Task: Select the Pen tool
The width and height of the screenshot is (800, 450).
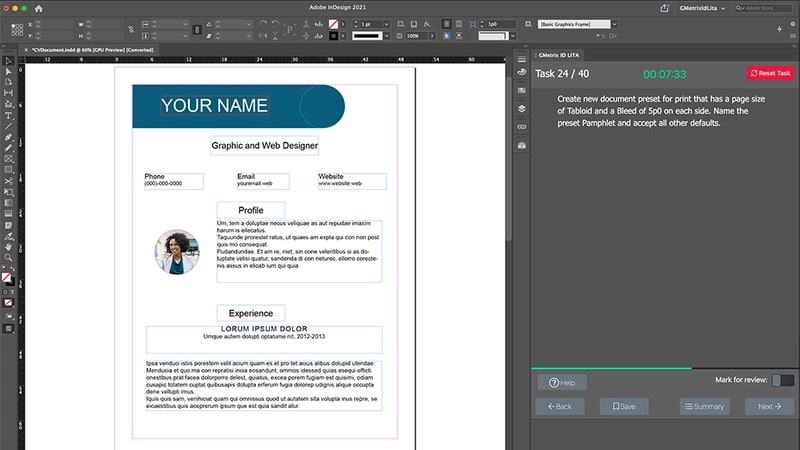Action: tap(8, 137)
